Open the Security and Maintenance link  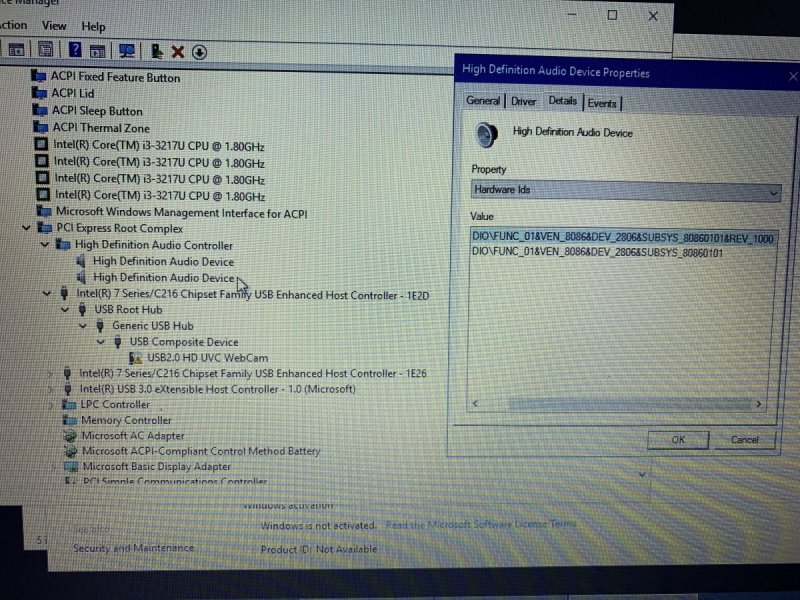click(133, 548)
